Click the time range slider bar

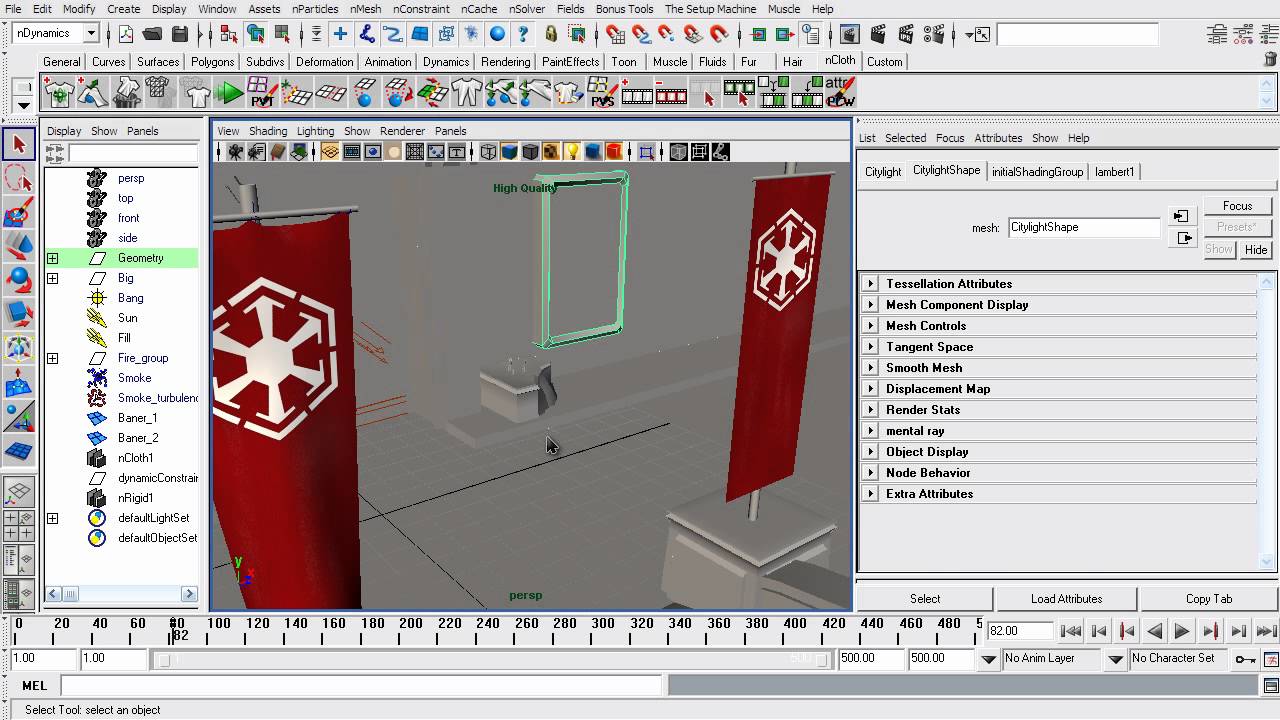(x=492, y=659)
